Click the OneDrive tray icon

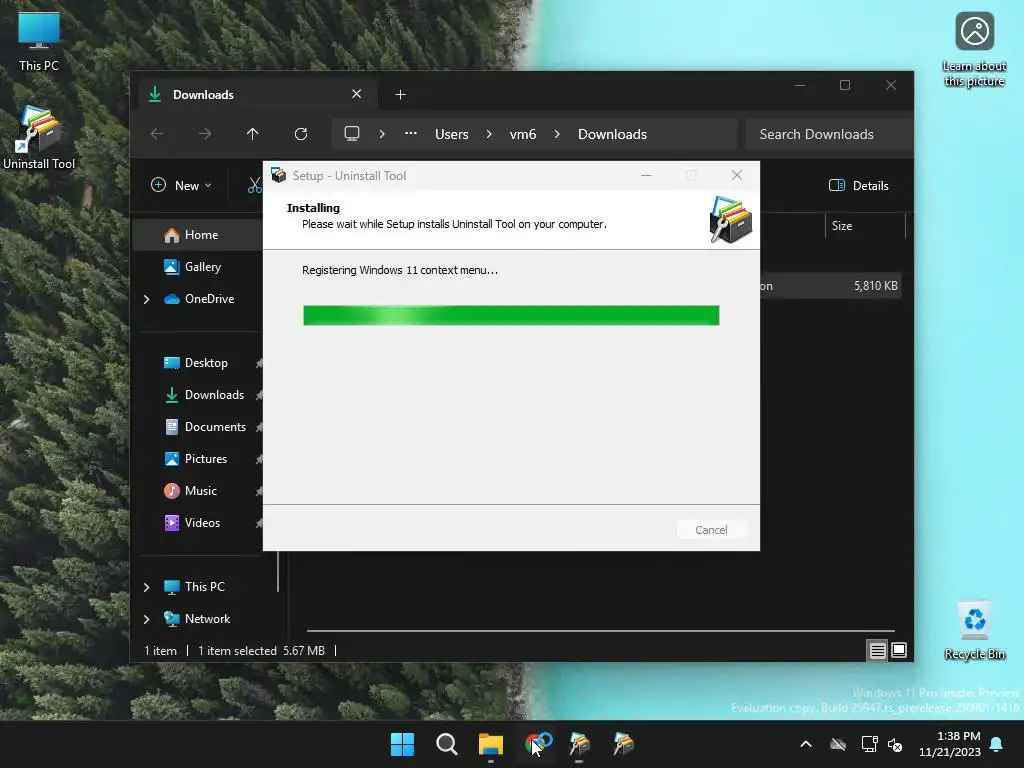(x=838, y=744)
